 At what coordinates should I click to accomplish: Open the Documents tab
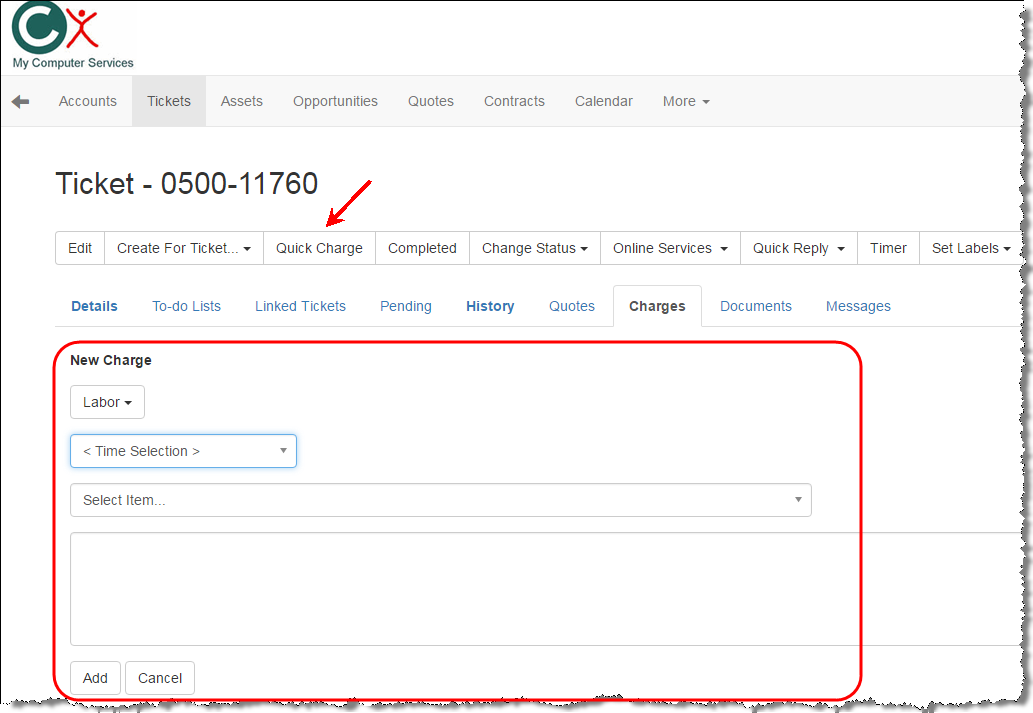click(755, 307)
